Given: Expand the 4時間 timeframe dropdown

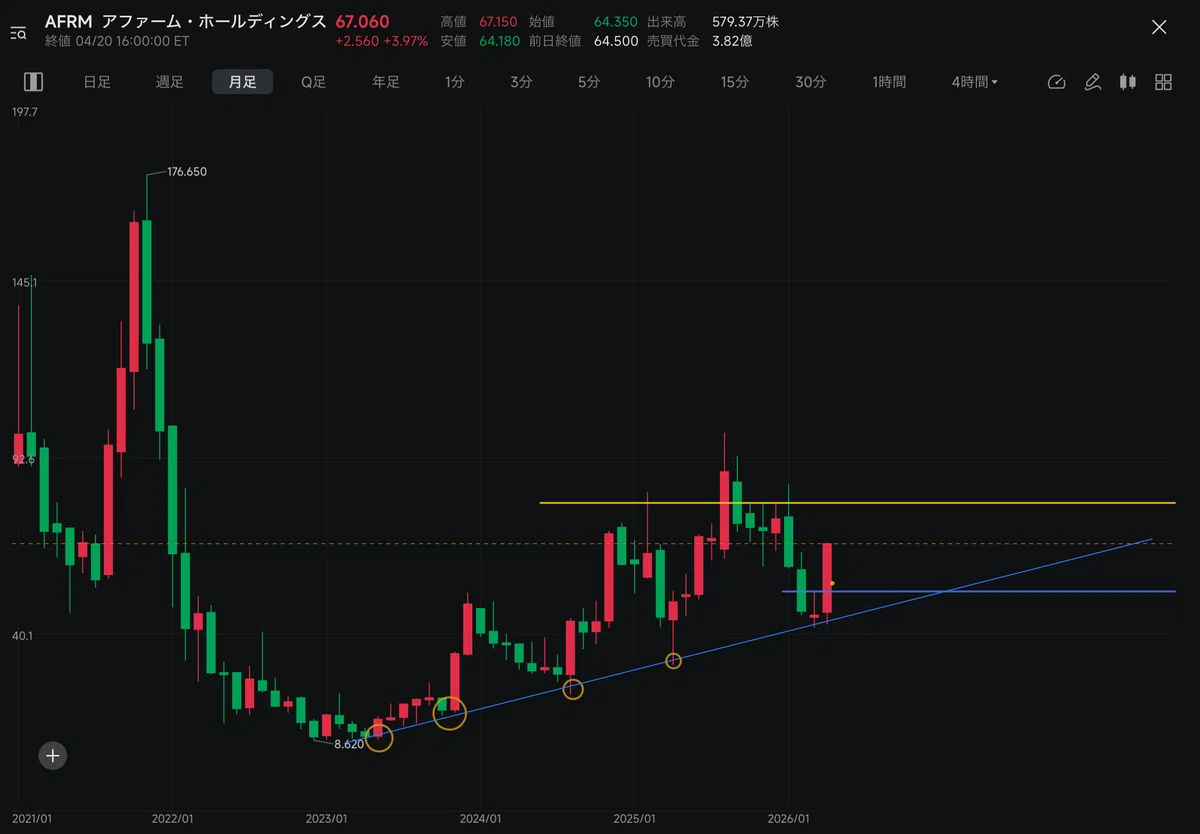Looking at the screenshot, I should click(975, 82).
